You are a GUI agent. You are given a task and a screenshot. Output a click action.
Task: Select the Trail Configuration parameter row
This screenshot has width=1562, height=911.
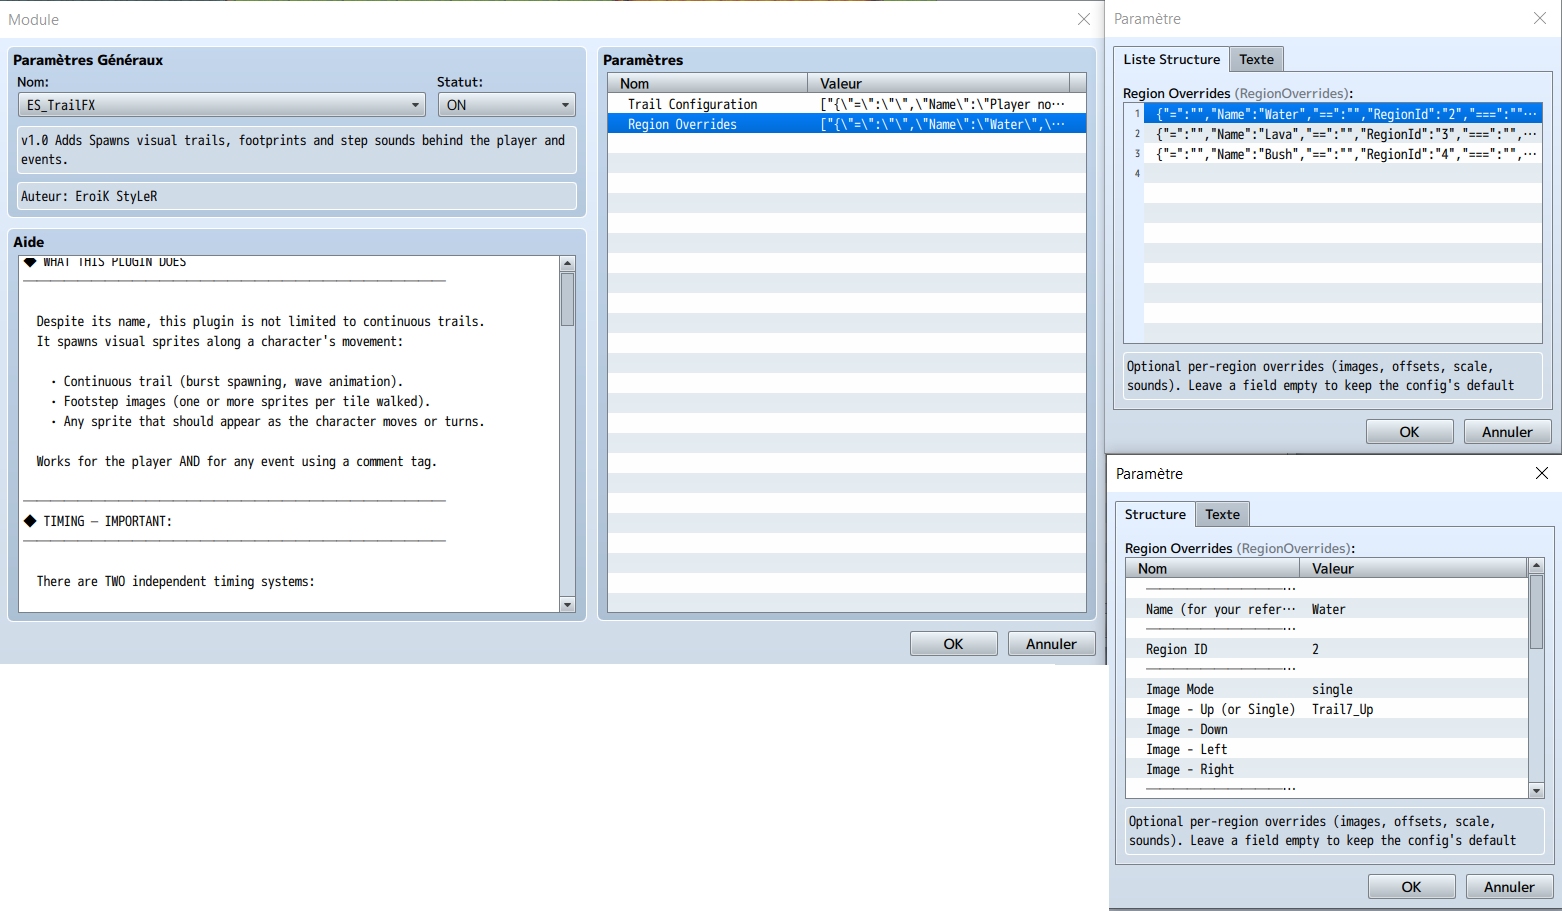pyautogui.click(x=846, y=104)
